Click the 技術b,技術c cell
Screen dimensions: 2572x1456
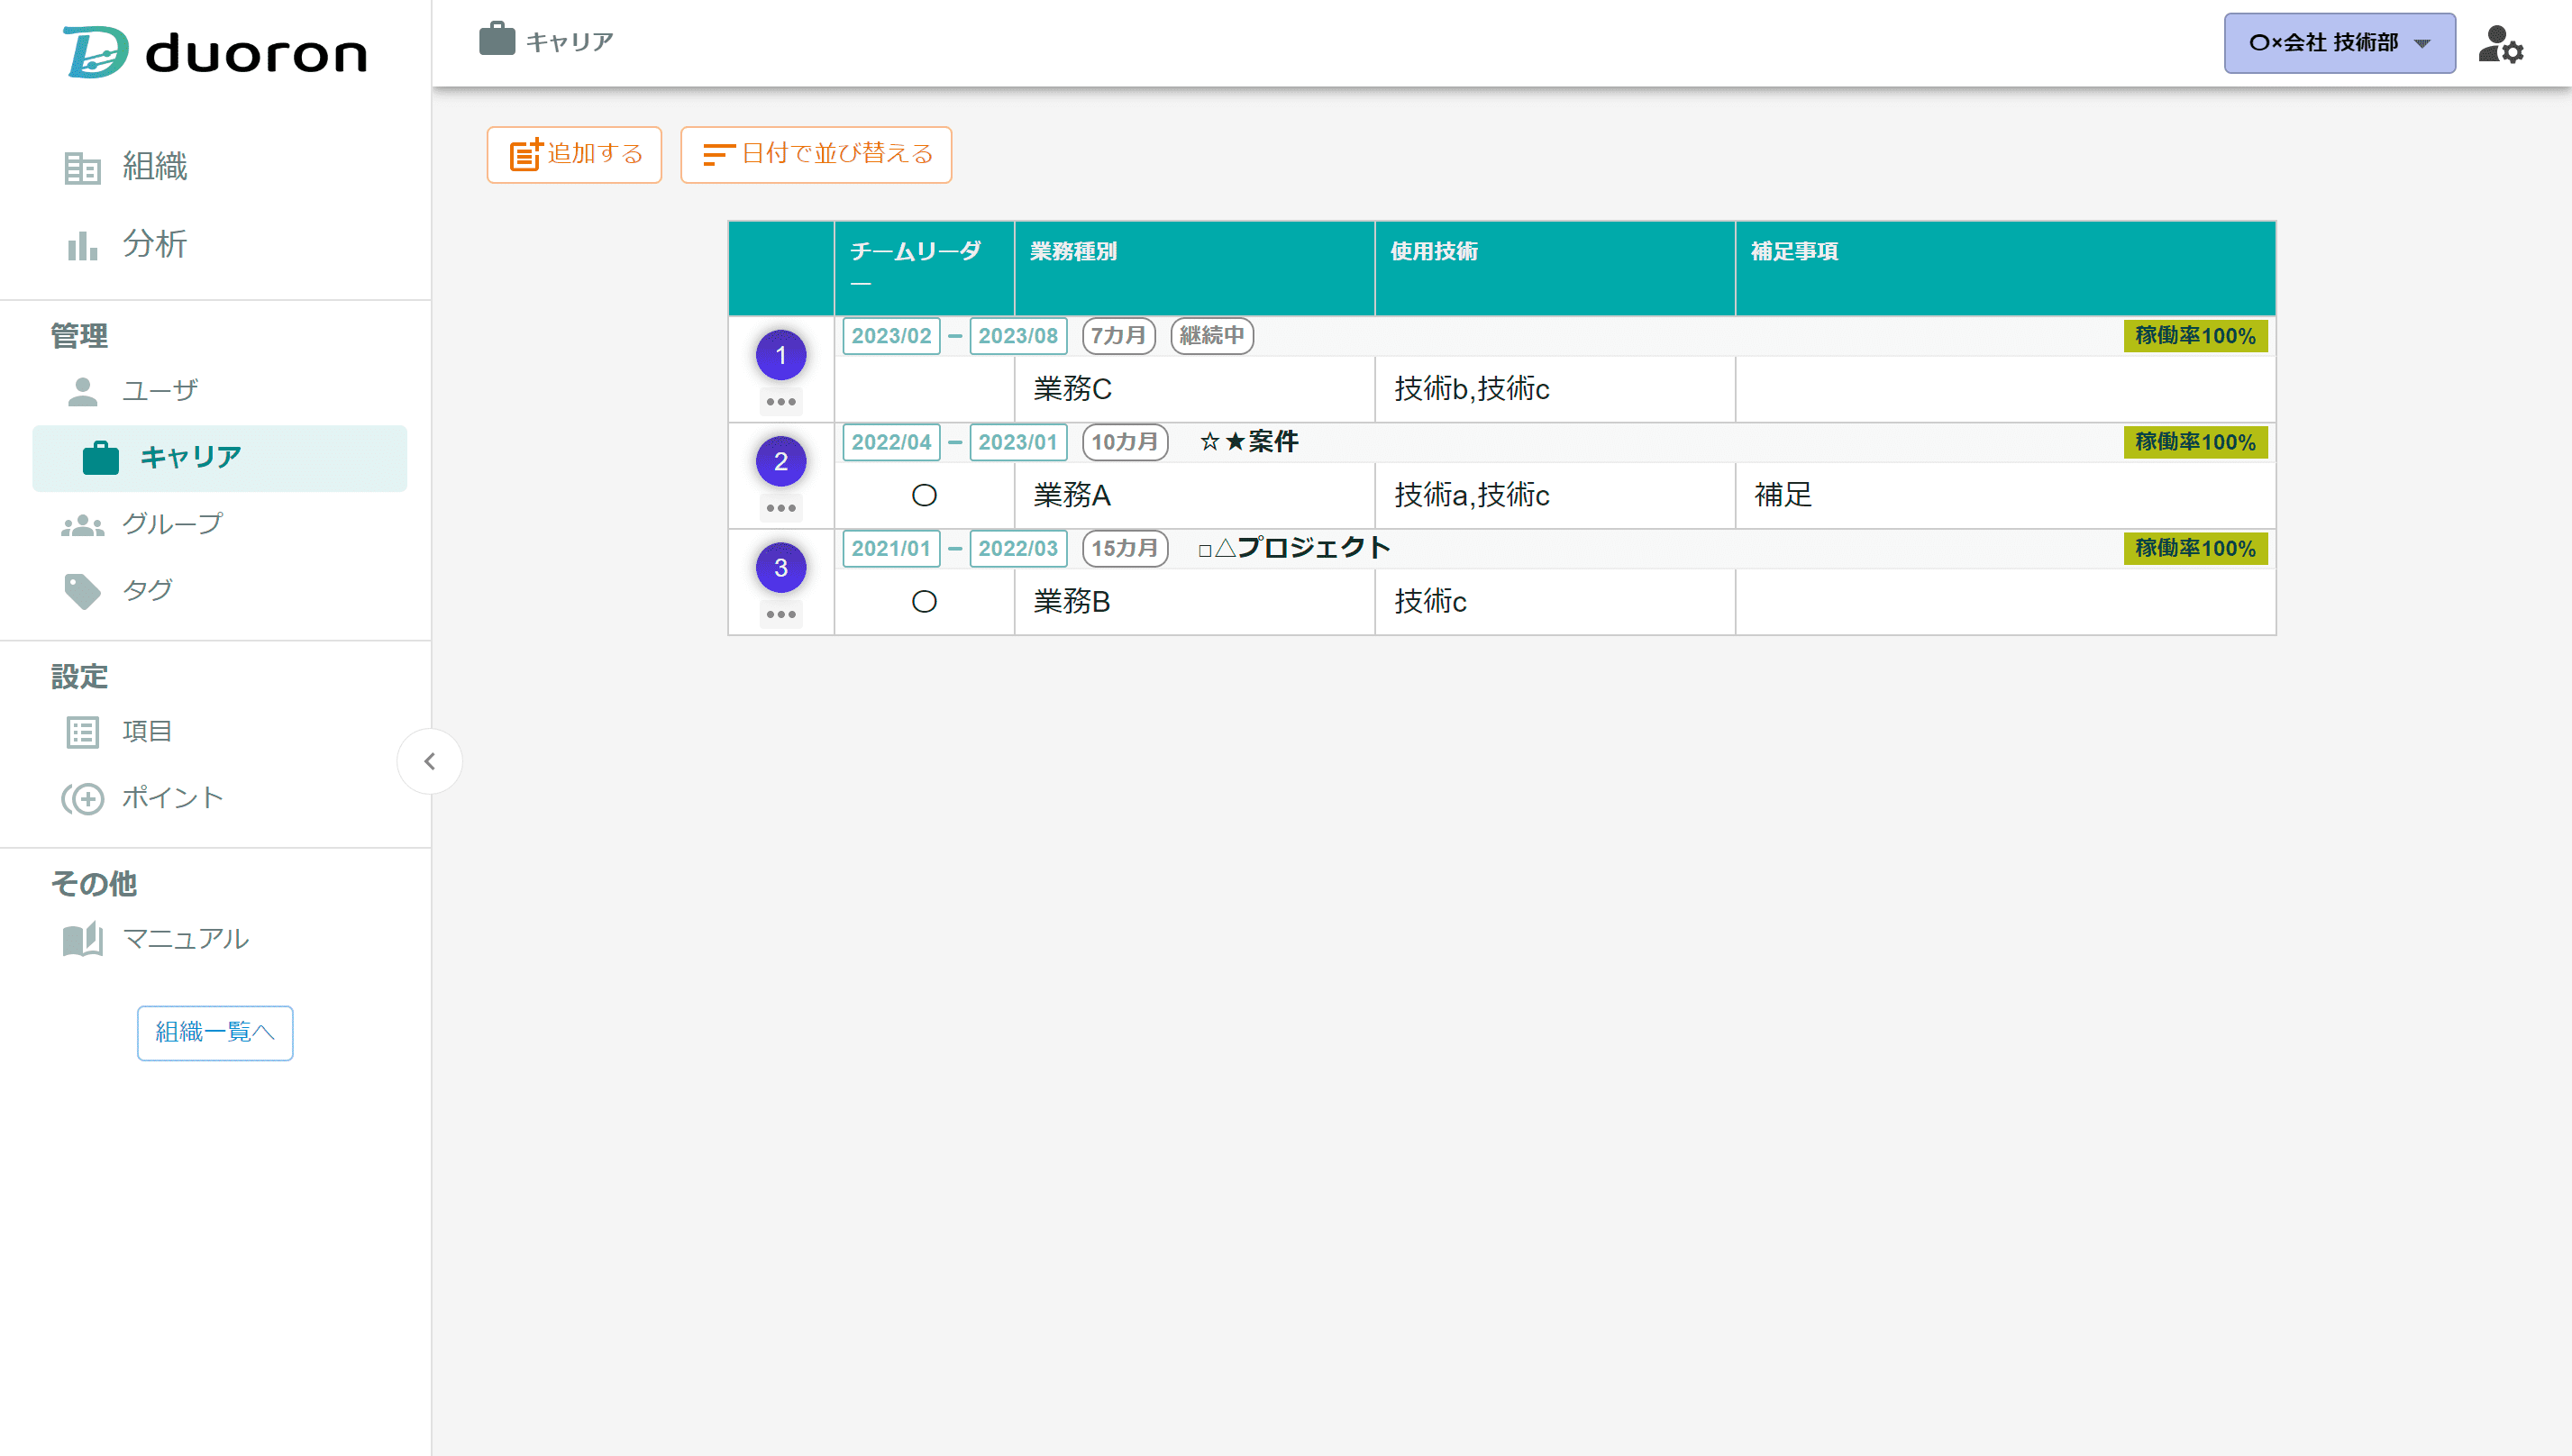tap(1554, 389)
